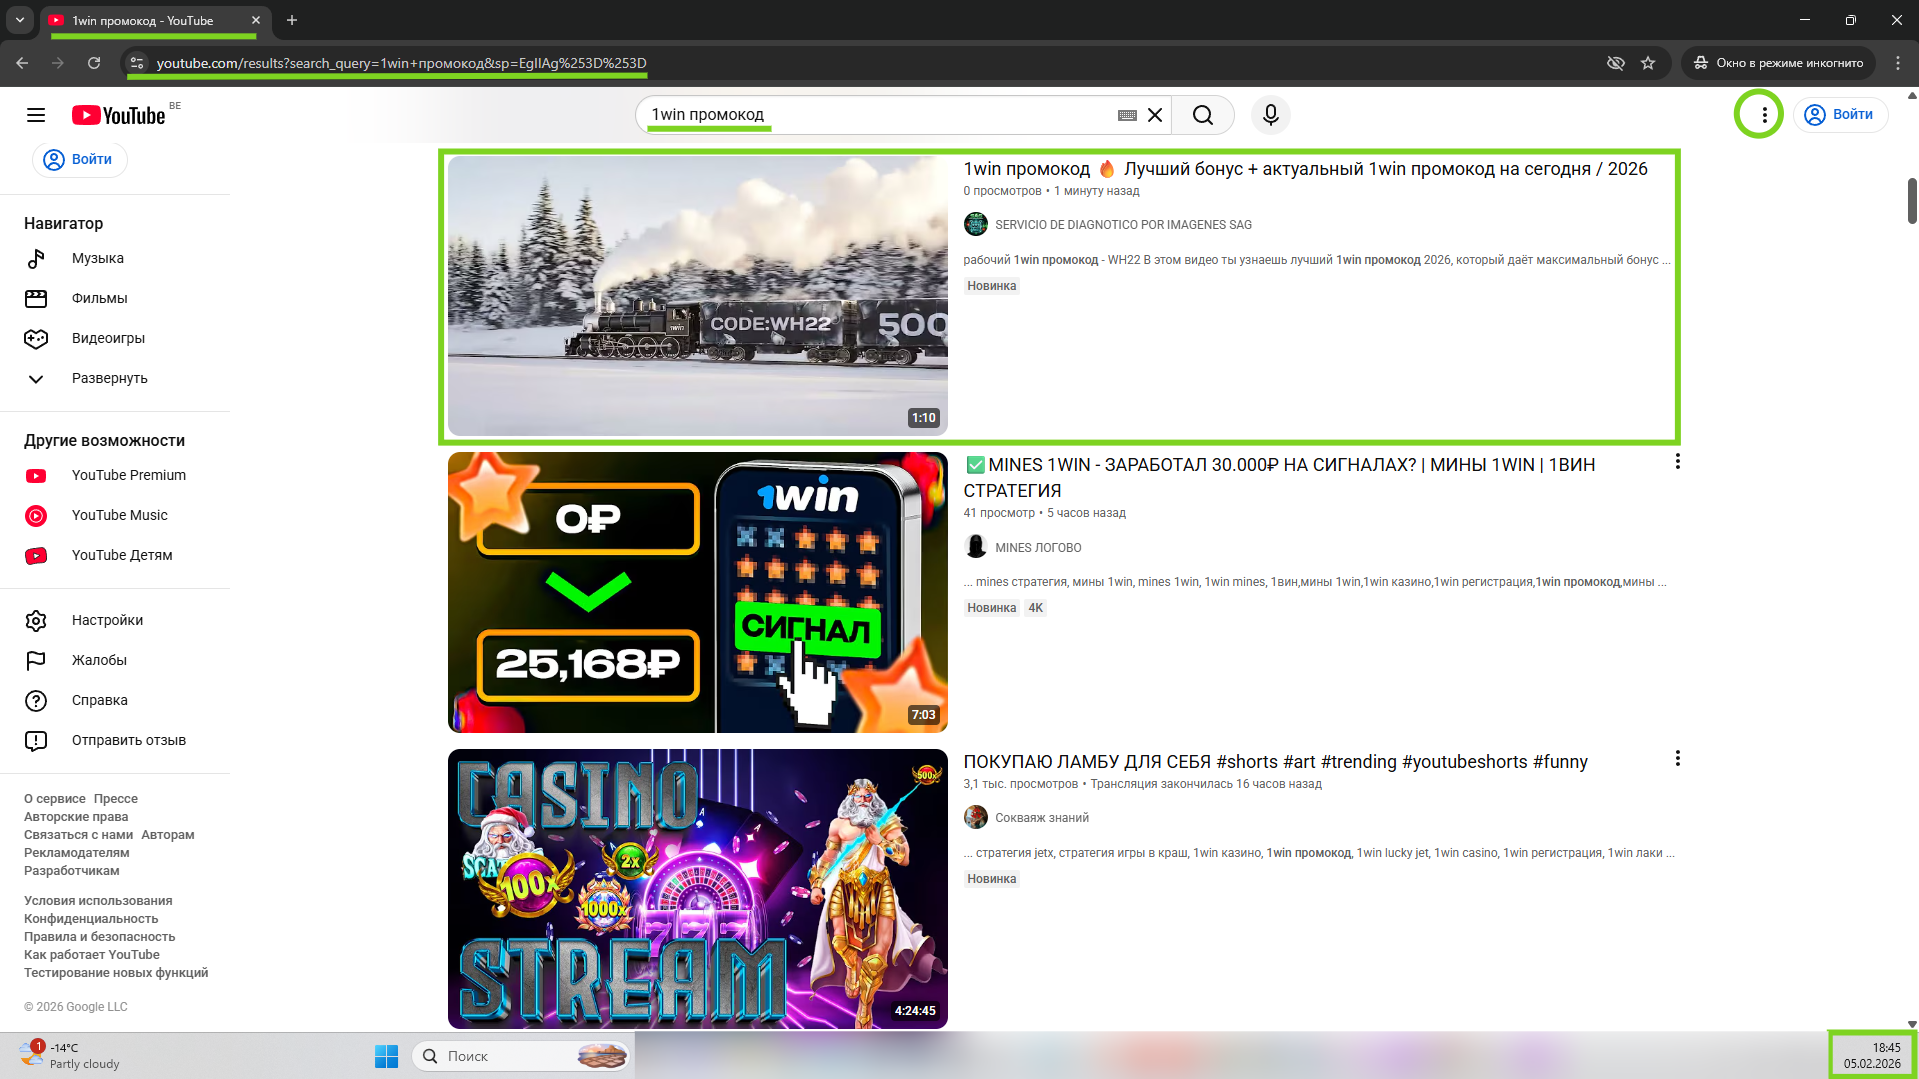Run the search with magnifier button

(1203, 115)
